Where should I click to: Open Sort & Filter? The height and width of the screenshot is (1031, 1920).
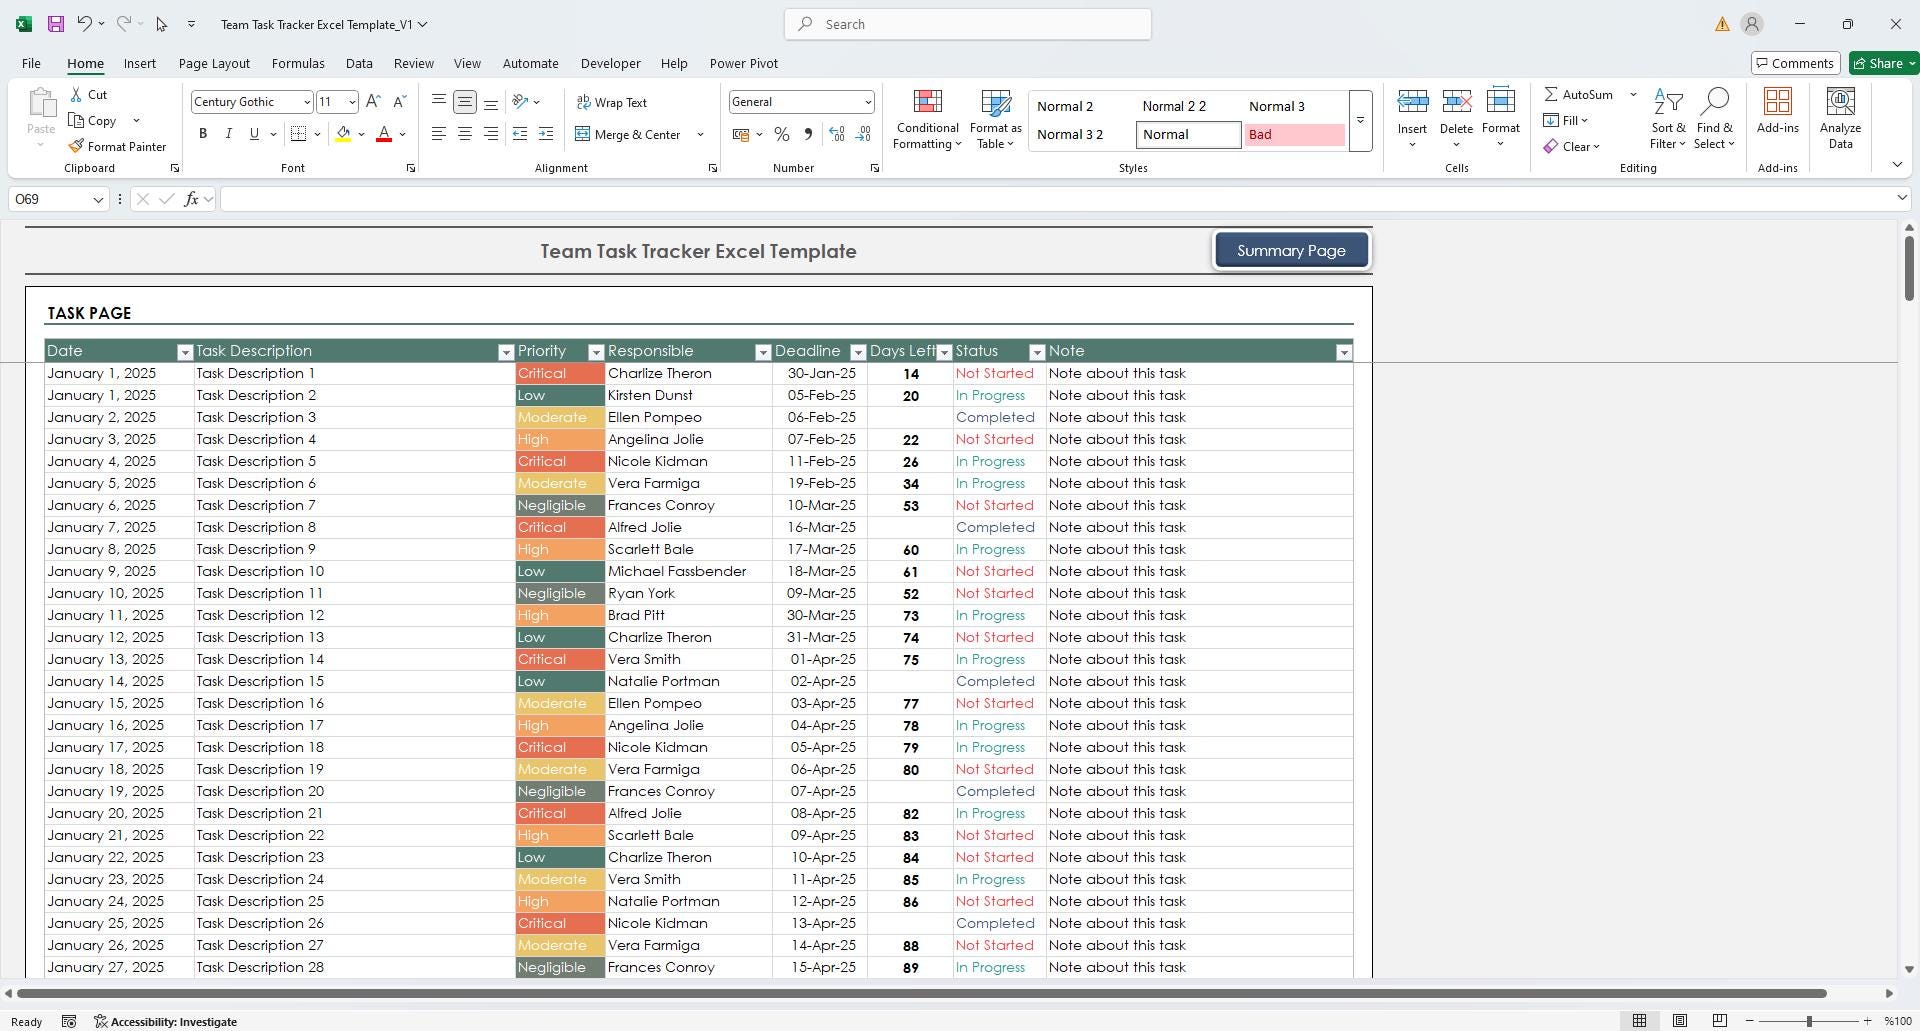(1667, 118)
